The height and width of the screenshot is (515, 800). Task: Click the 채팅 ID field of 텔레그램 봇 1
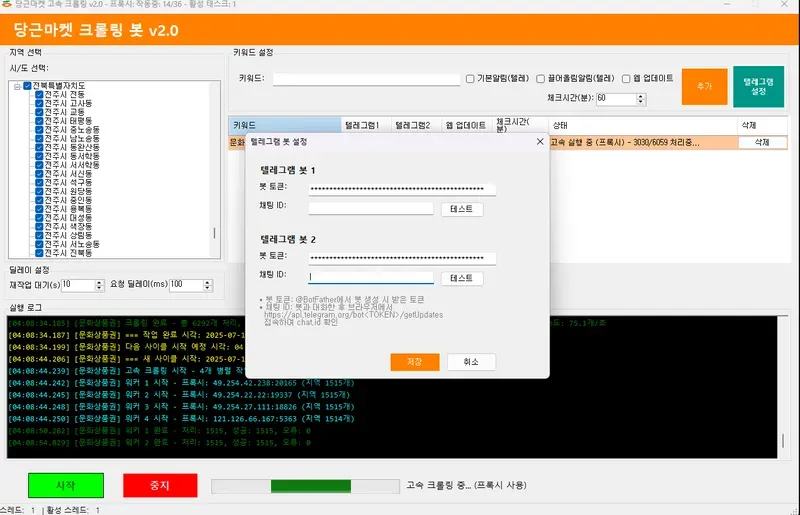[371, 208]
